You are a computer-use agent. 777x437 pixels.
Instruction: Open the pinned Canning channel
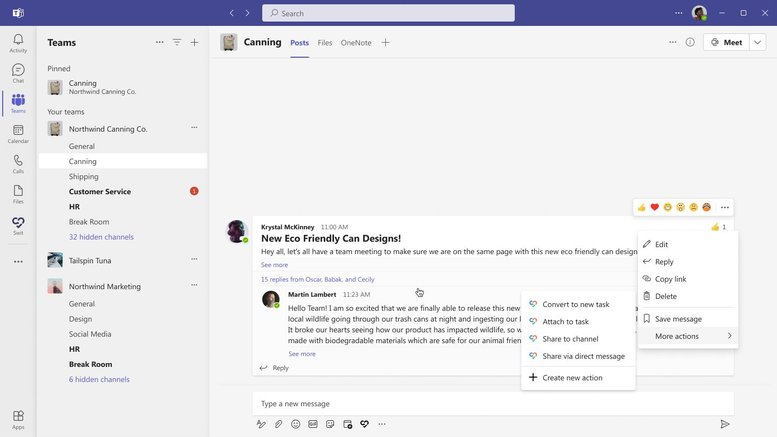123,87
